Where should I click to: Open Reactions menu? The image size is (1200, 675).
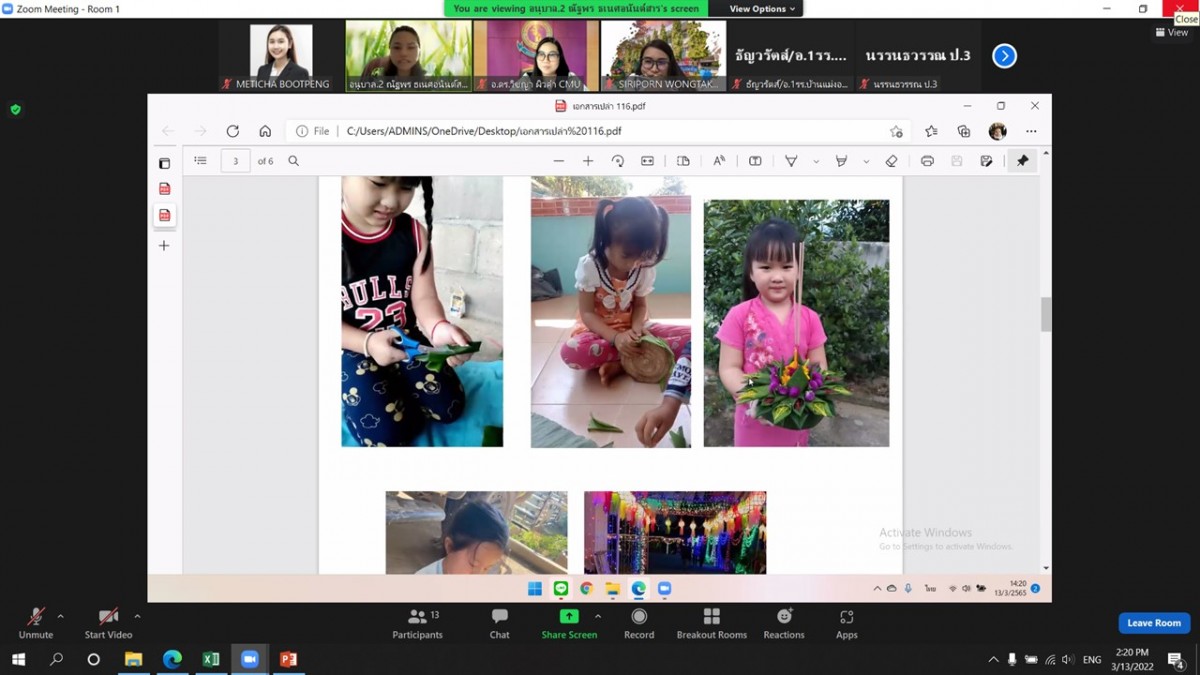click(x=784, y=623)
